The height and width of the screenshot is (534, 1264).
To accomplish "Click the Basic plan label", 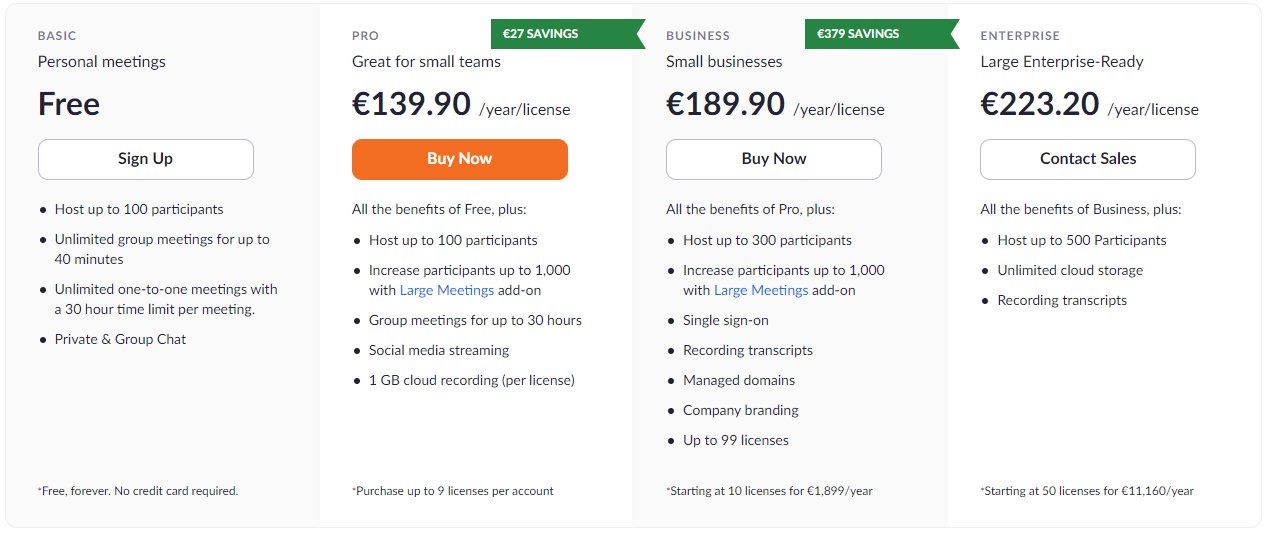I will point(57,36).
